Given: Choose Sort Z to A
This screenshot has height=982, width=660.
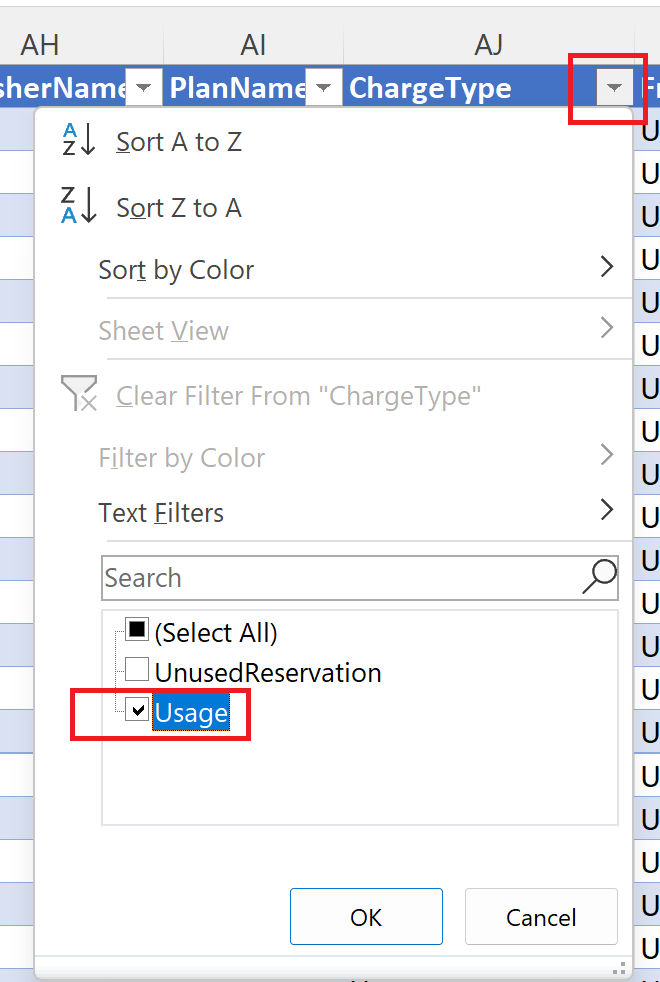Looking at the screenshot, I should pos(179,208).
